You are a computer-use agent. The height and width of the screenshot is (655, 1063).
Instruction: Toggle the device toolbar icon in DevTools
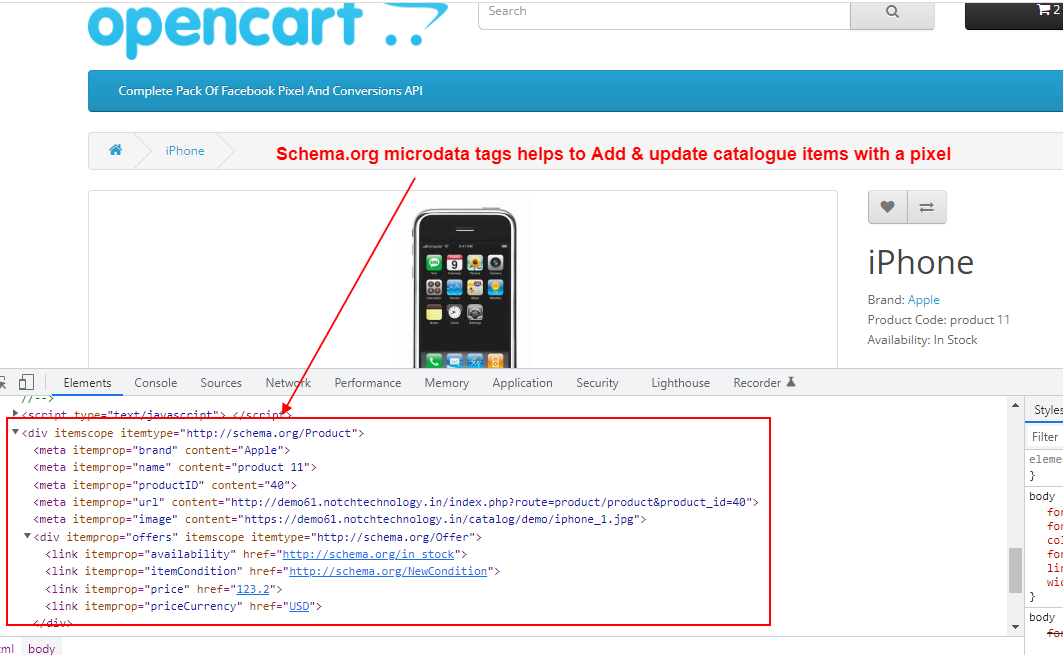point(26,382)
